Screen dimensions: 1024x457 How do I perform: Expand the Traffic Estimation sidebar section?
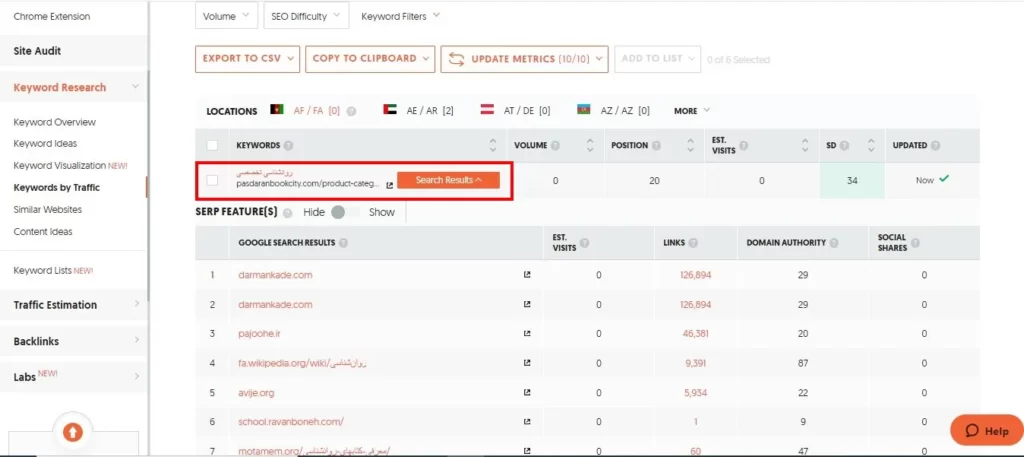pos(74,305)
